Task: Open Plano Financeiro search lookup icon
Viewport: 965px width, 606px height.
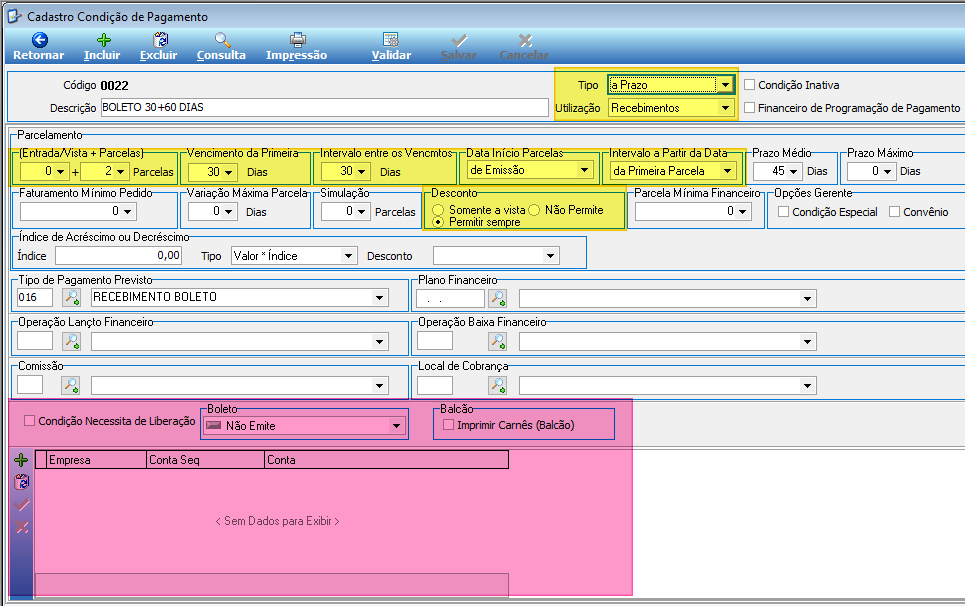Action: click(x=497, y=298)
